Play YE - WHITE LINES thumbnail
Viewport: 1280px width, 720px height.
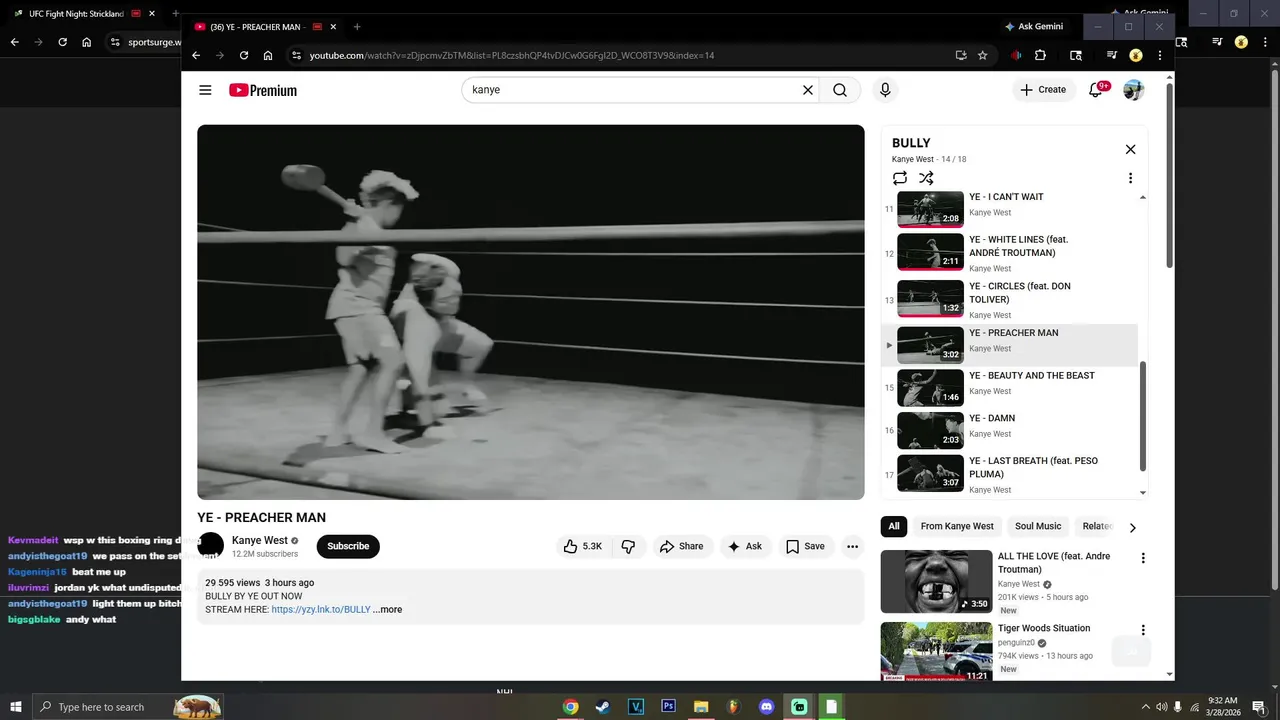(x=930, y=252)
